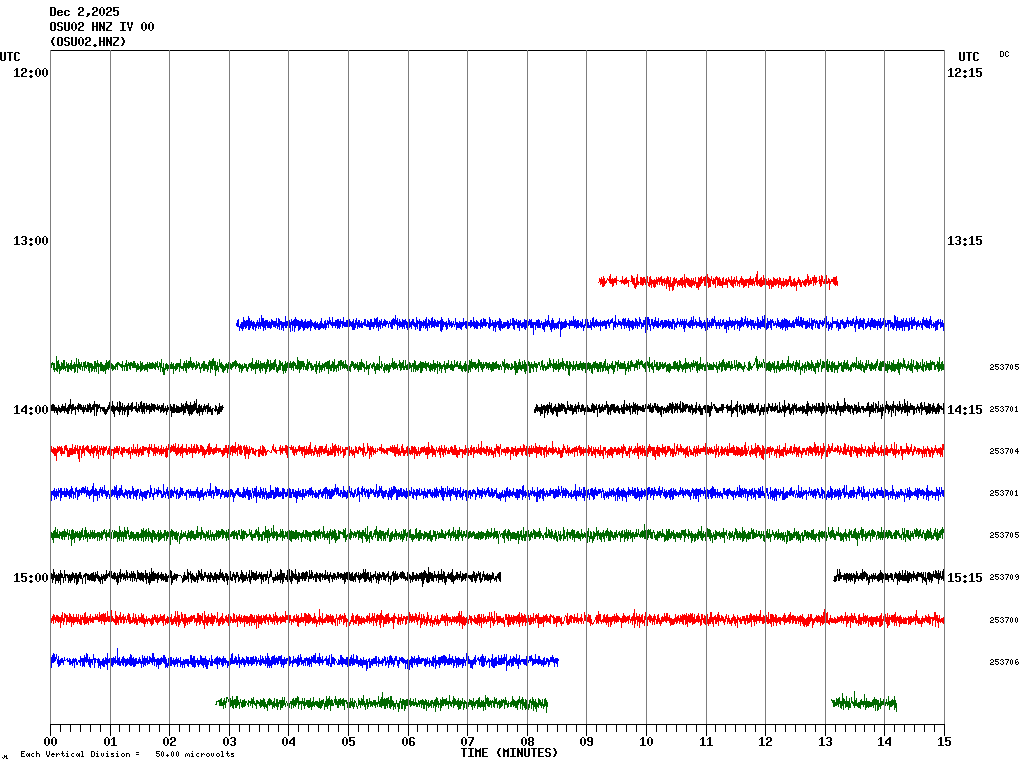Click the 12:00 start time label
This screenshot has width=1024, height=768.
tap(30, 73)
